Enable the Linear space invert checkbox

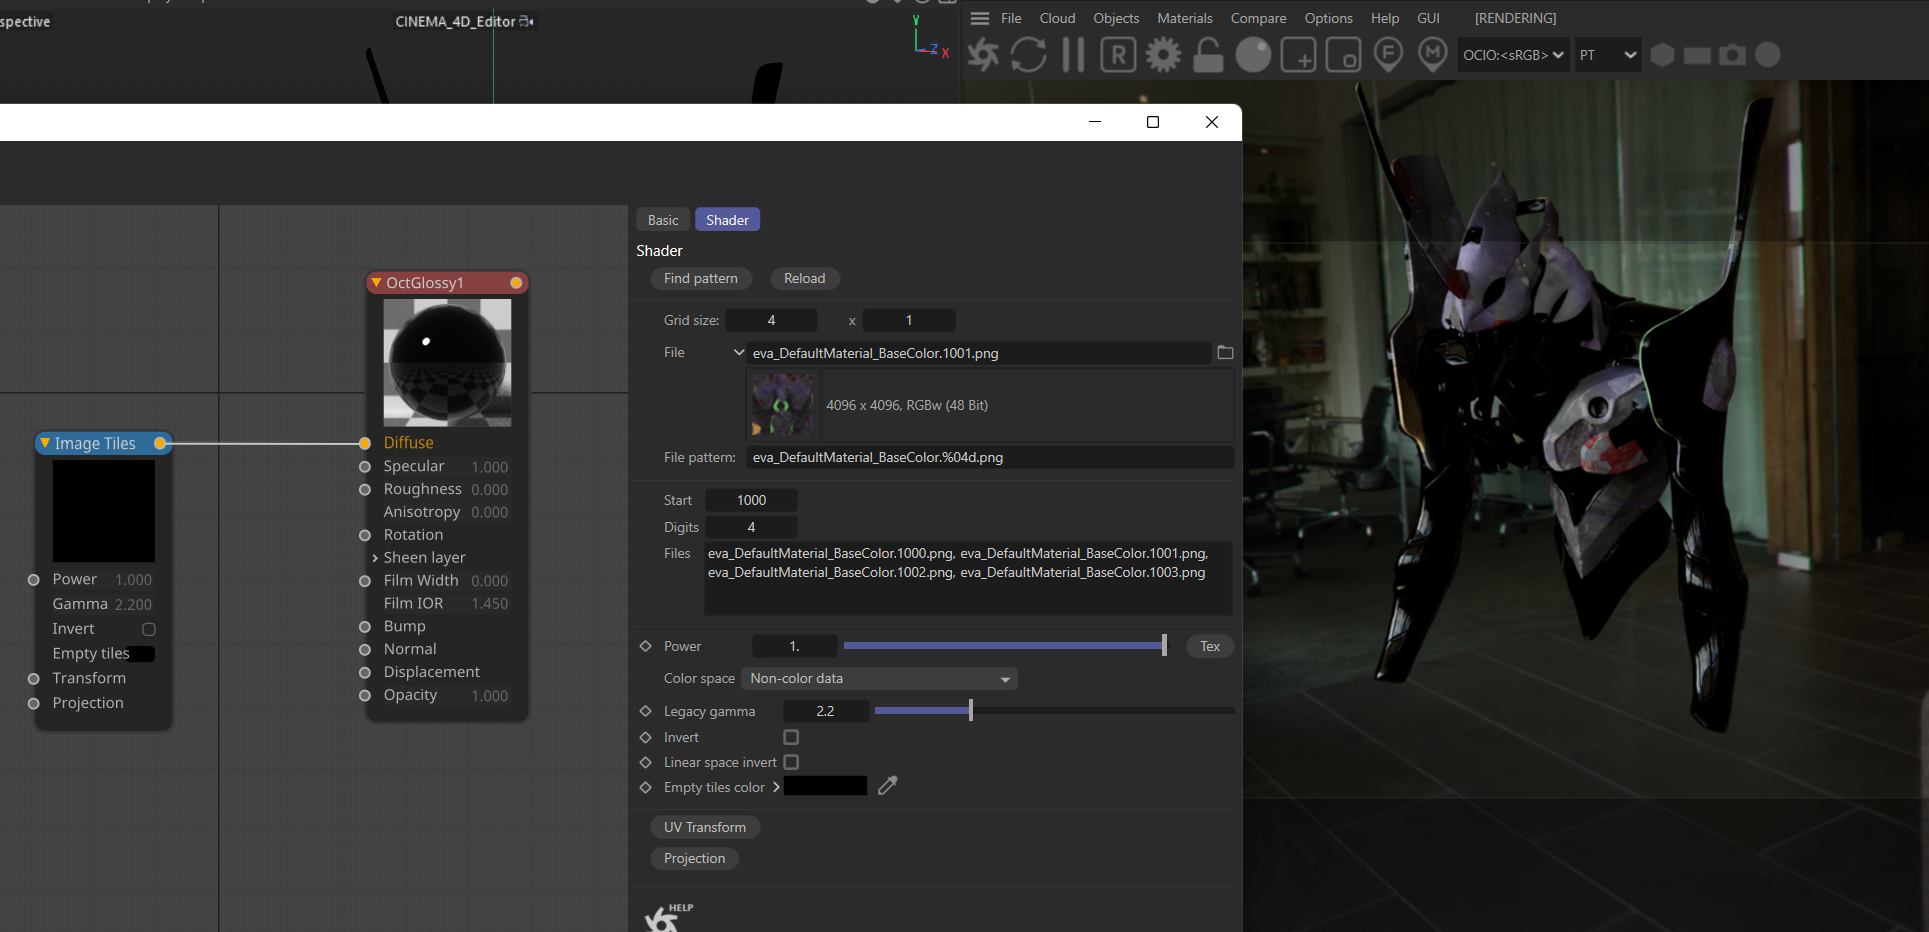[x=791, y=763]
